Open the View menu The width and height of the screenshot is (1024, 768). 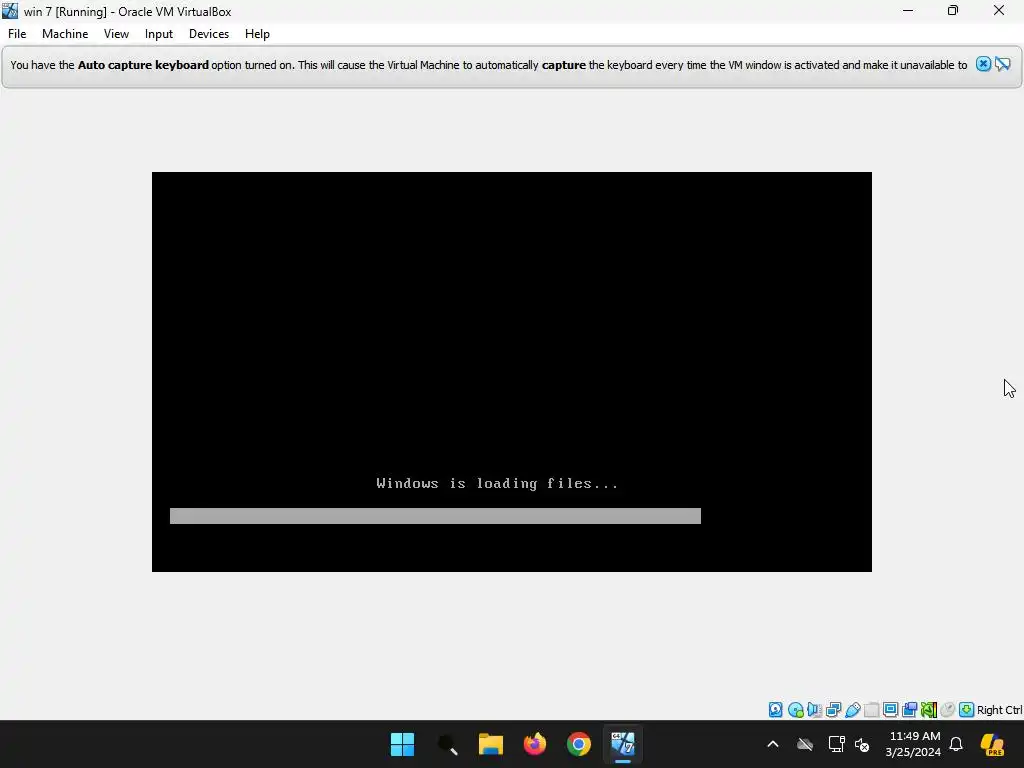point(116,34)
